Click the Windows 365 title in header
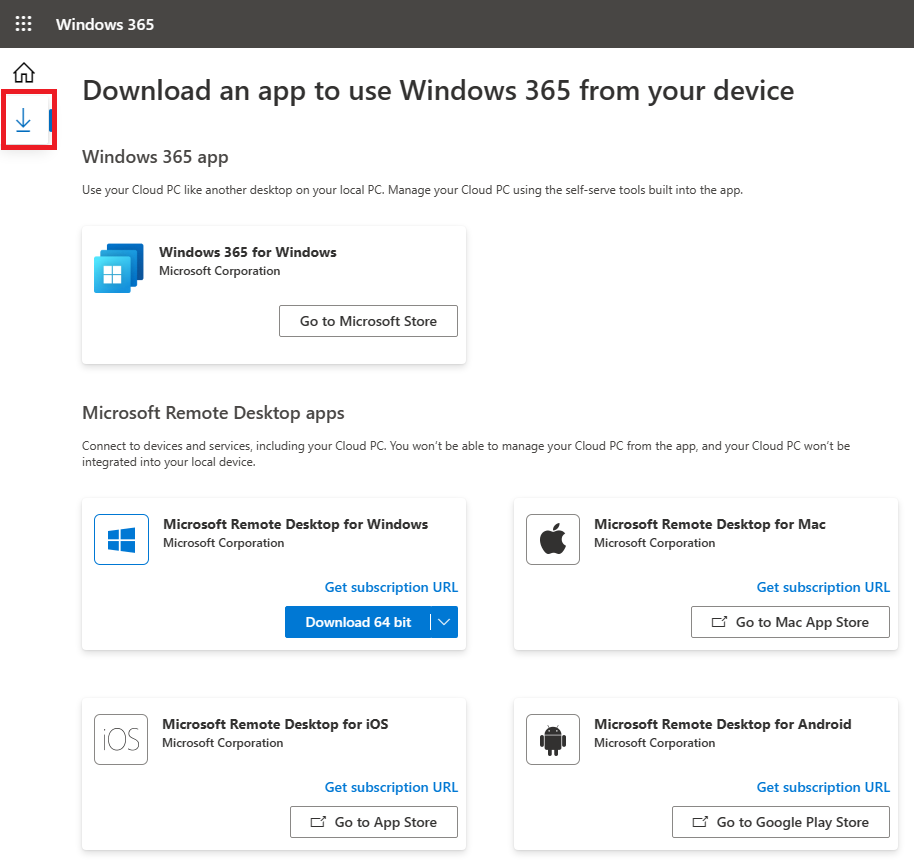914x862 pixels. tap(105, 24)
